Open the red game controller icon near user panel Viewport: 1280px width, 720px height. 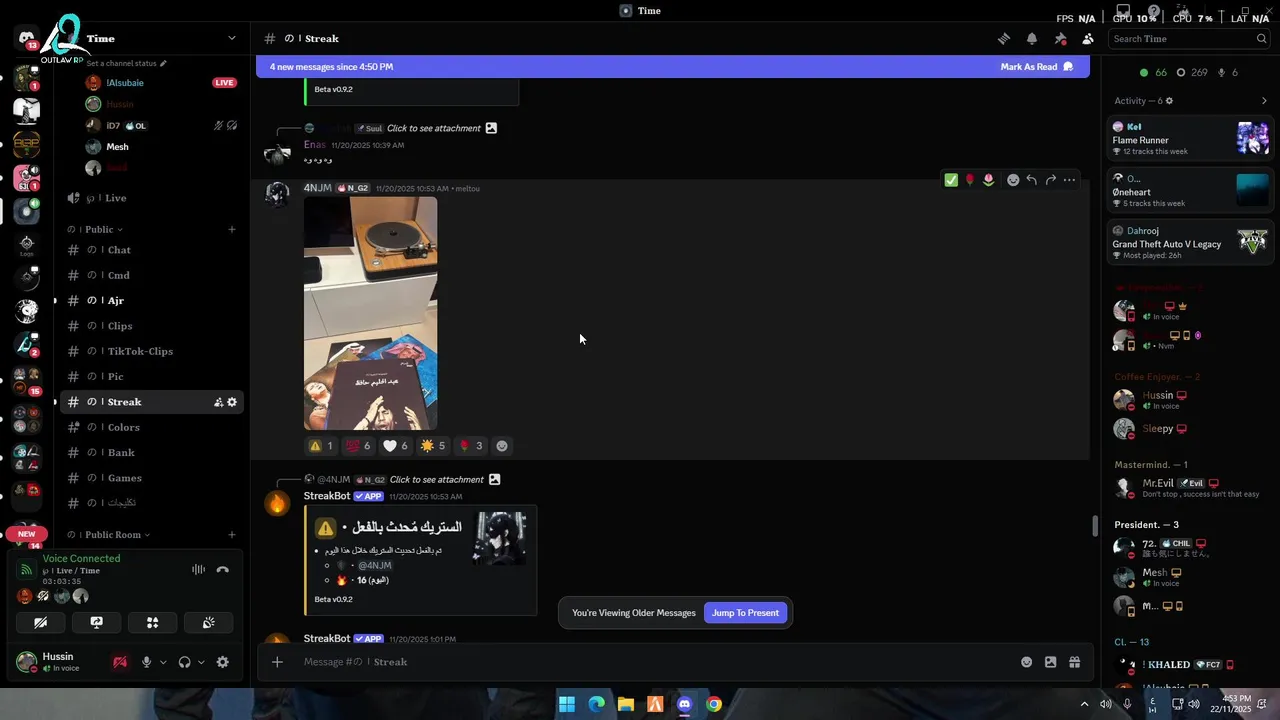[120, 662]
